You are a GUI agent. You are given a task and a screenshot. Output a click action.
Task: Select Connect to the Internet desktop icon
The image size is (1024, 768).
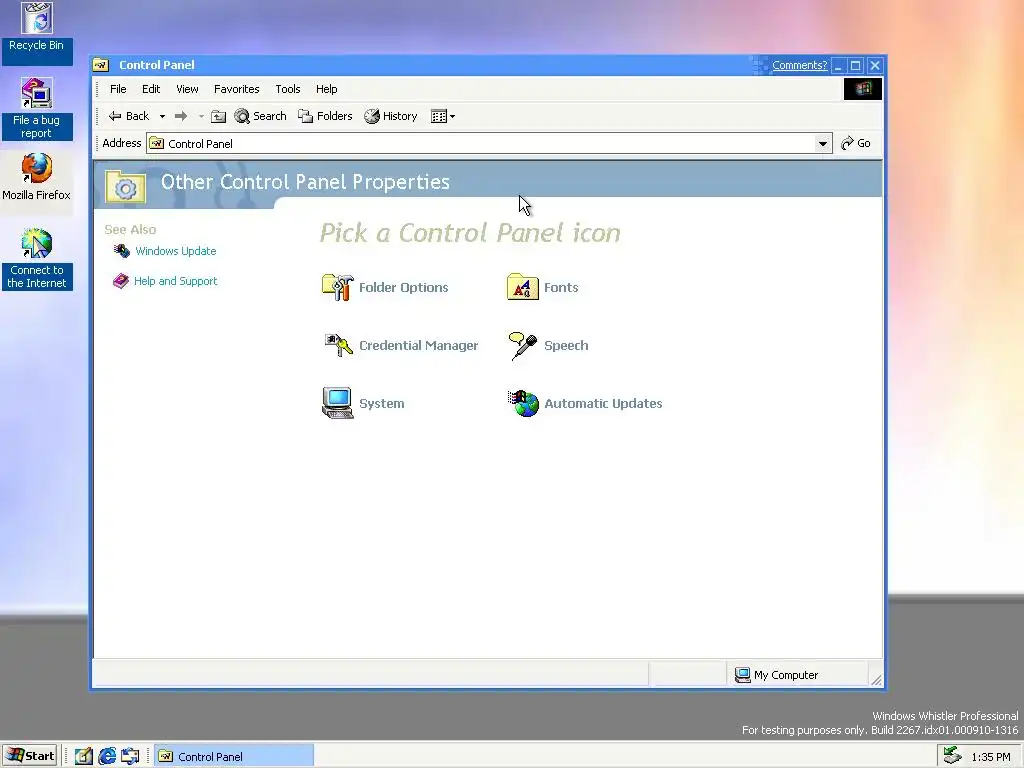pos(37,259)
